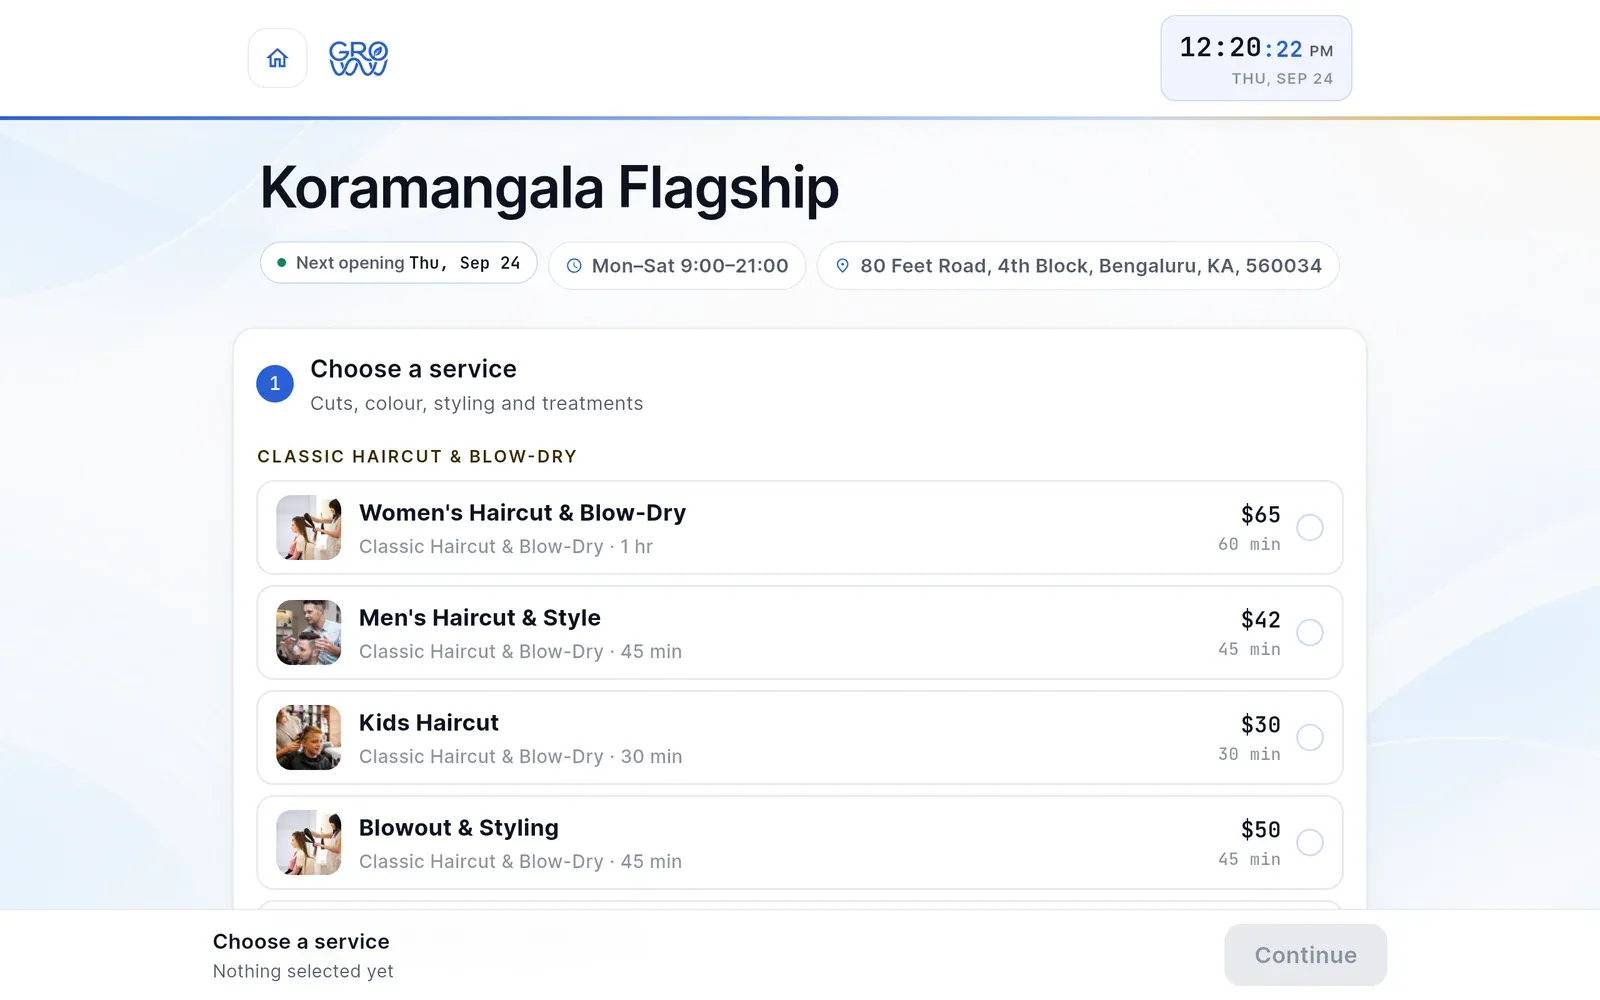Pick the Blowout & Styling radio button
The width and height of the screenshot is (1600, 1000).
1309,842
